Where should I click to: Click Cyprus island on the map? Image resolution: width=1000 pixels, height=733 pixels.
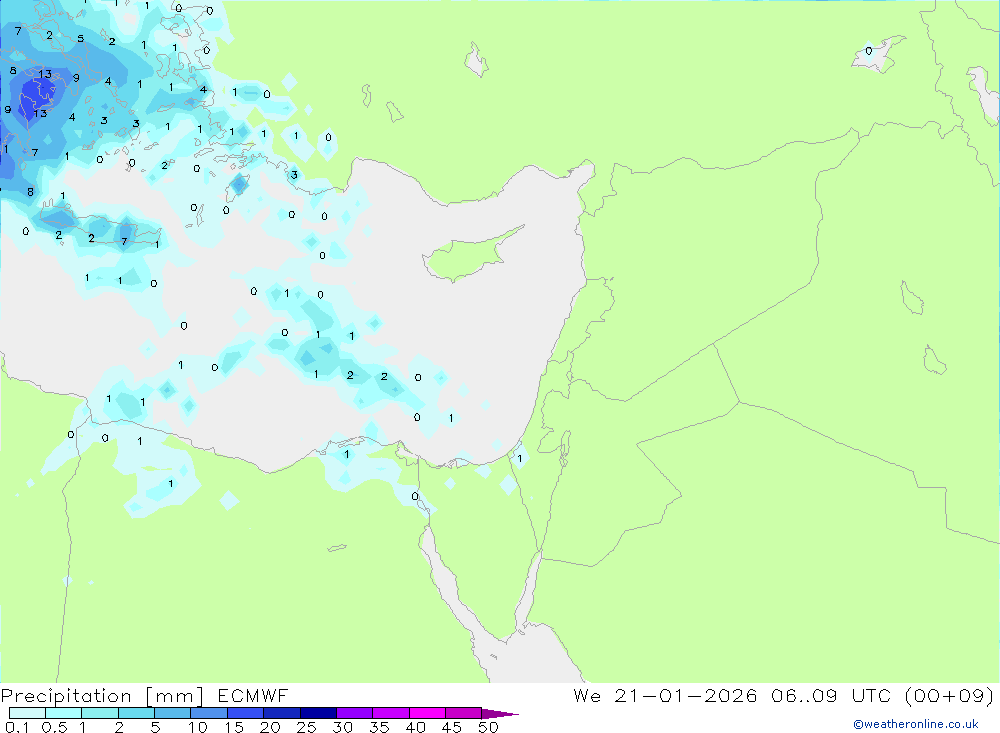point(466,255)
